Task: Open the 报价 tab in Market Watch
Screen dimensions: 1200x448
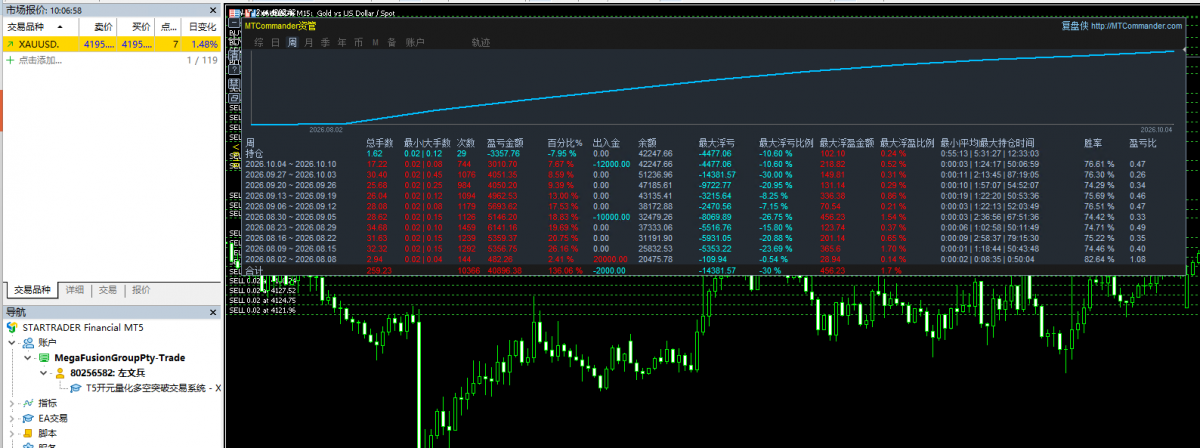Action: [141, 289]
